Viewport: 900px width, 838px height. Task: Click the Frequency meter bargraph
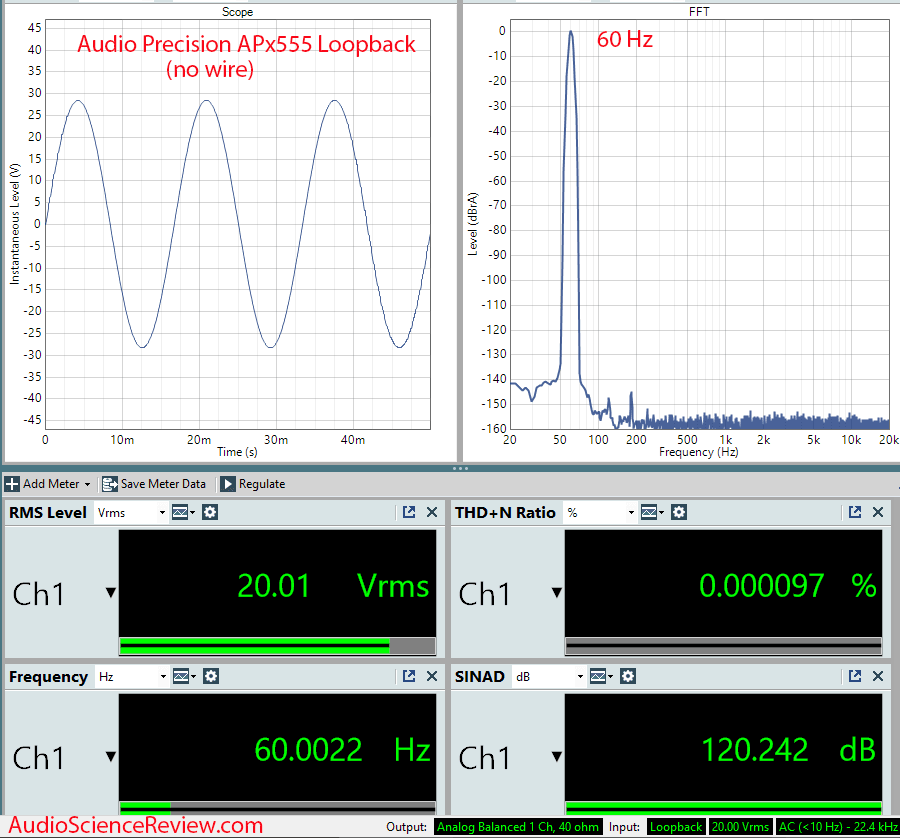[277, 808]
